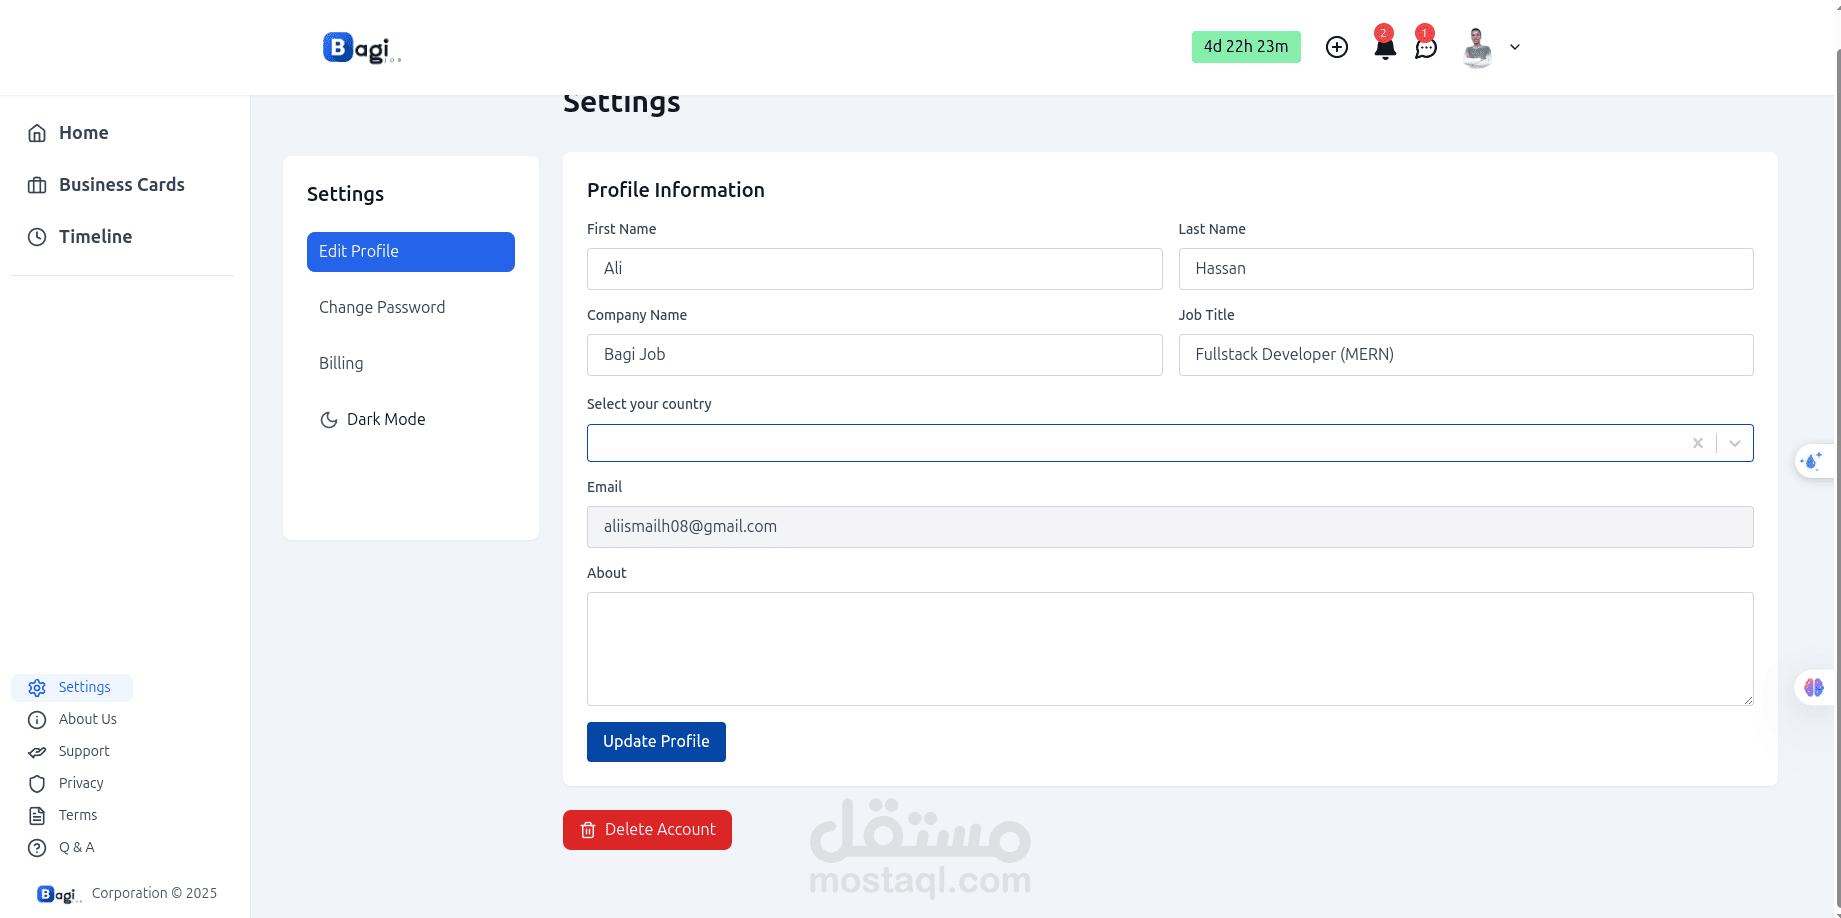Open the chat messages icon
This screenshot has width=1841, height=918.
pos(1426,47)
